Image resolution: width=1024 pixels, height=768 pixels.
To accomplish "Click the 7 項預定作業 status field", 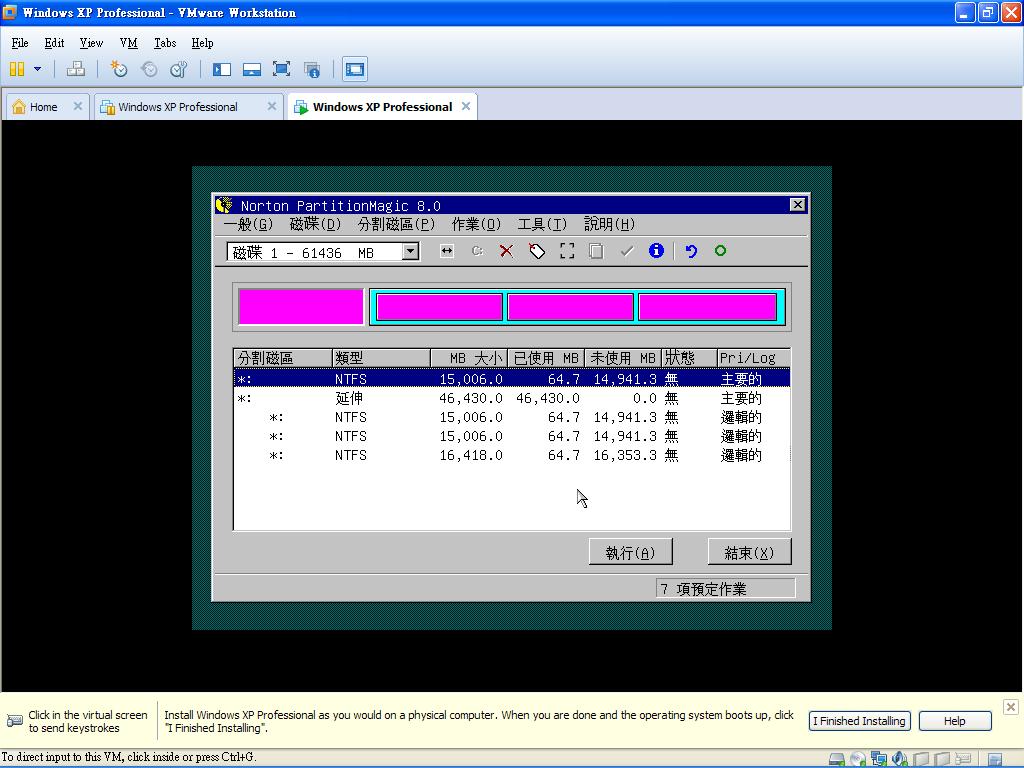I will coord(726,588).
